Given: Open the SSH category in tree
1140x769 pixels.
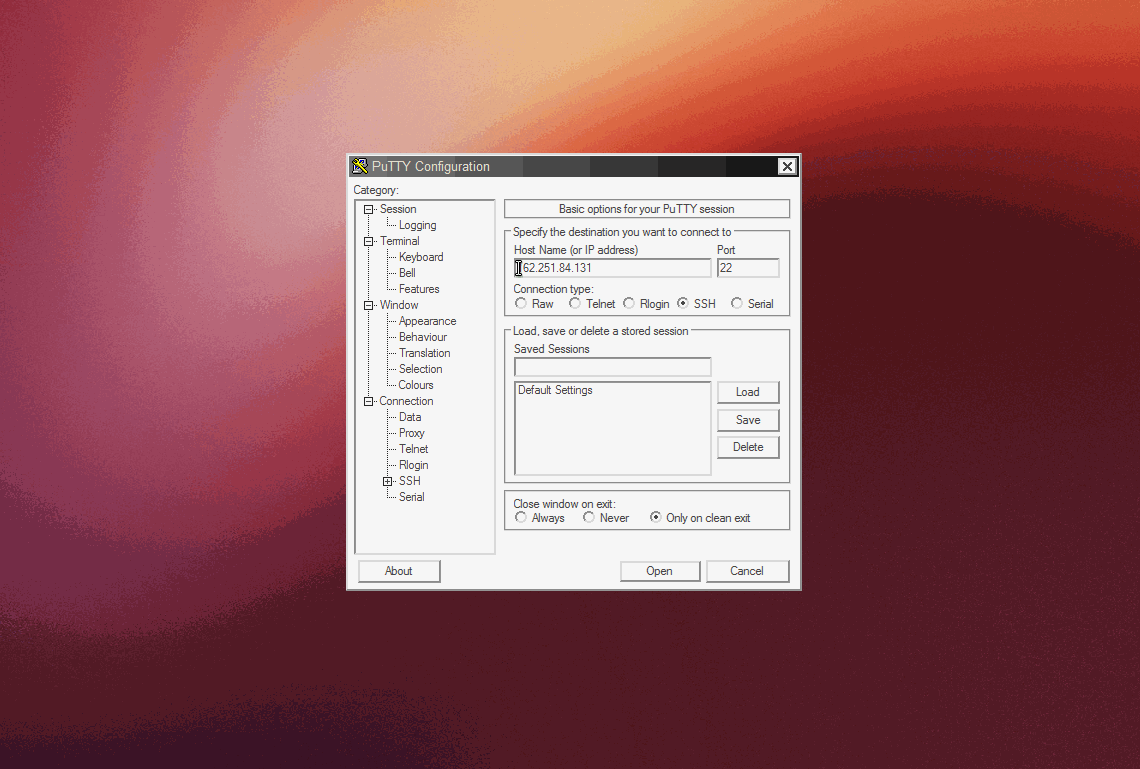Looking at the screenshot, I should 409,481.
